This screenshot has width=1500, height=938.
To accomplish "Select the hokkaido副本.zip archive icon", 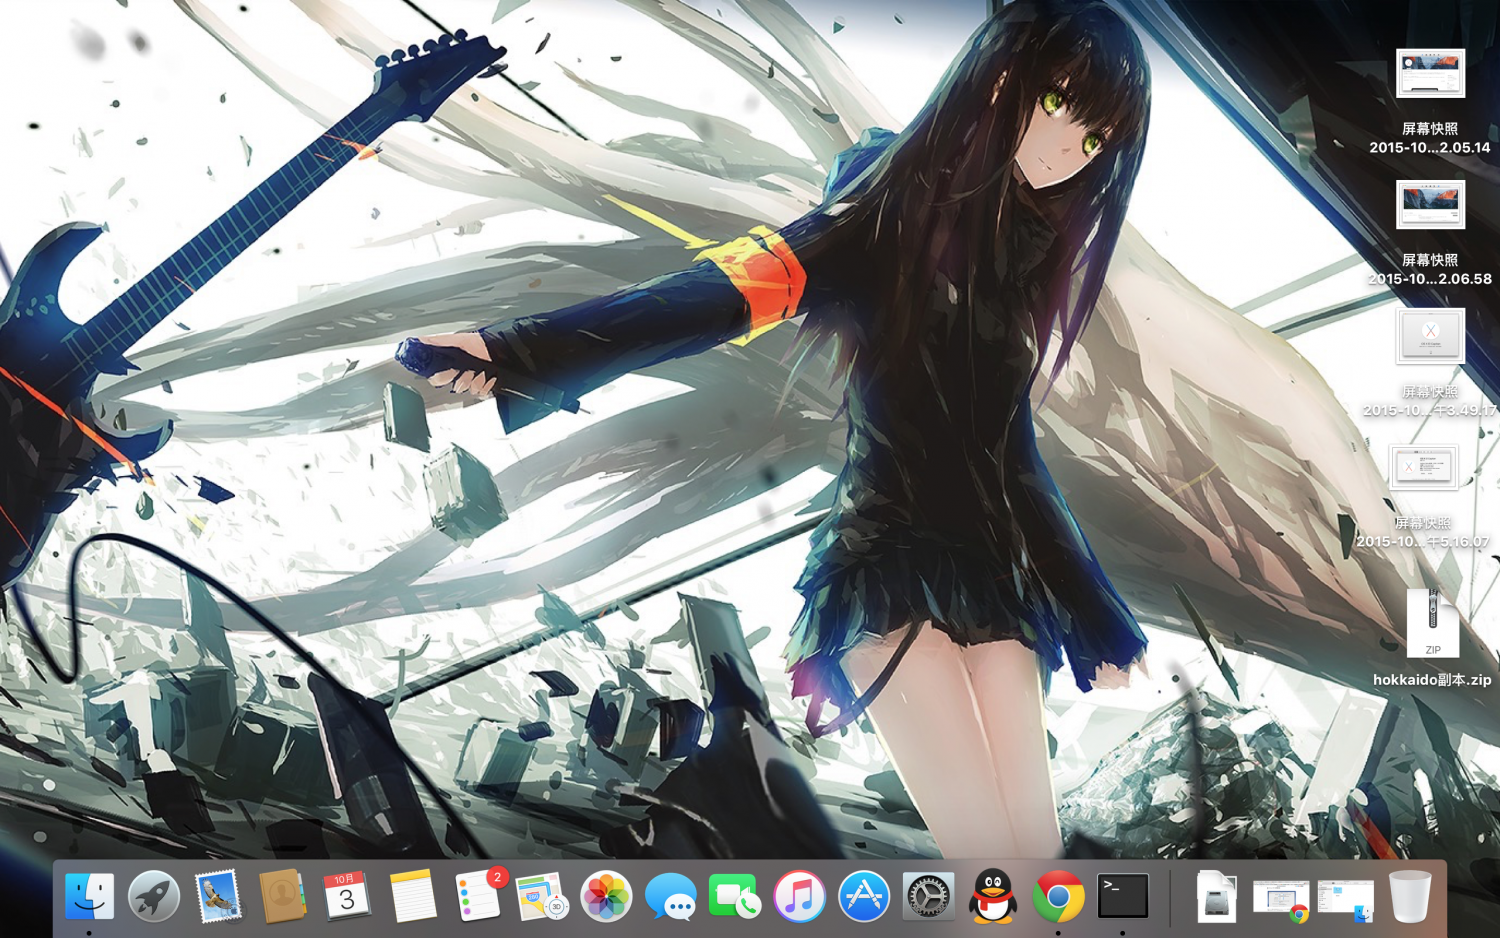I will coord(1432,622).
